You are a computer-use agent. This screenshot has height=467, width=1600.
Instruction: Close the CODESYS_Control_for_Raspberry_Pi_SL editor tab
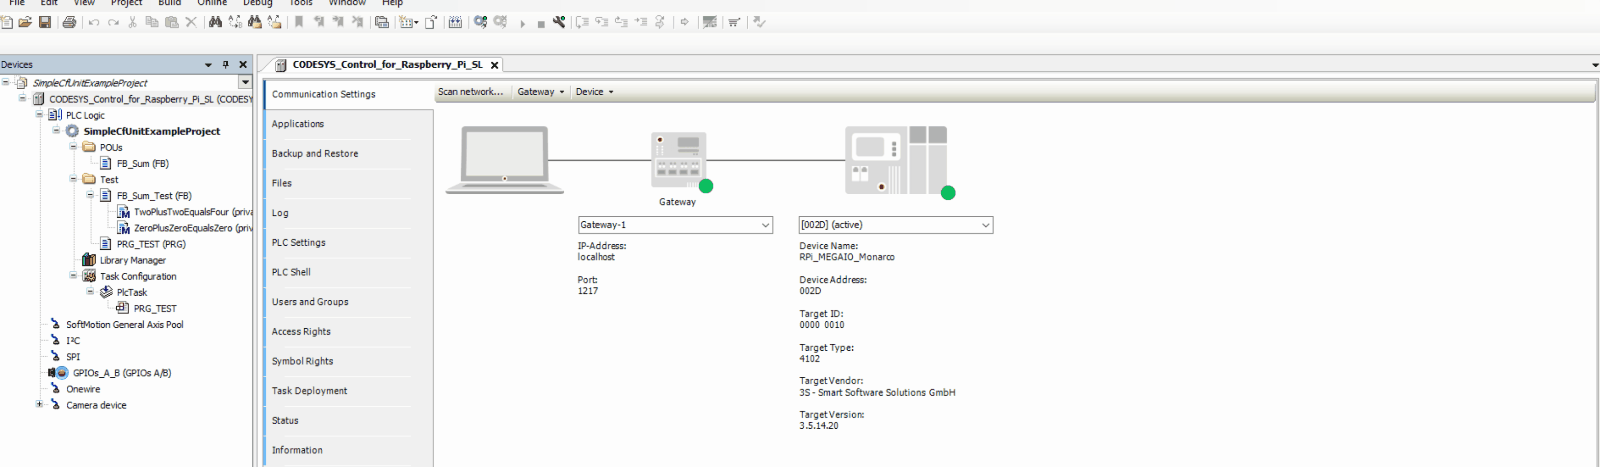coord(494,65)
